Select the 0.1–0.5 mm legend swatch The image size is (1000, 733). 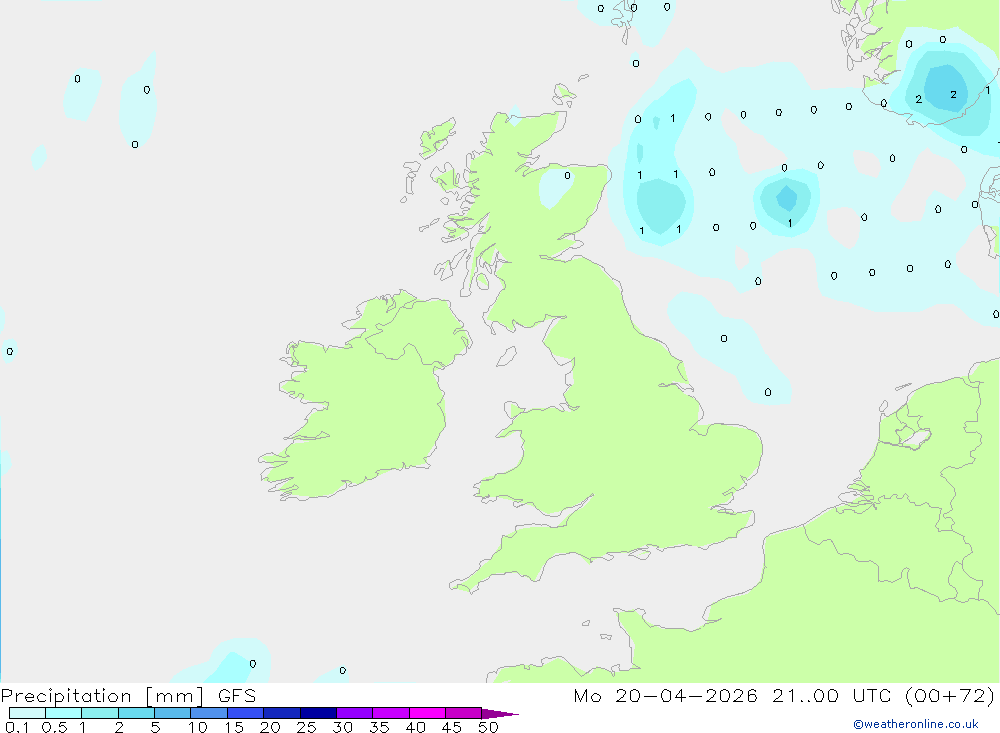27,713
